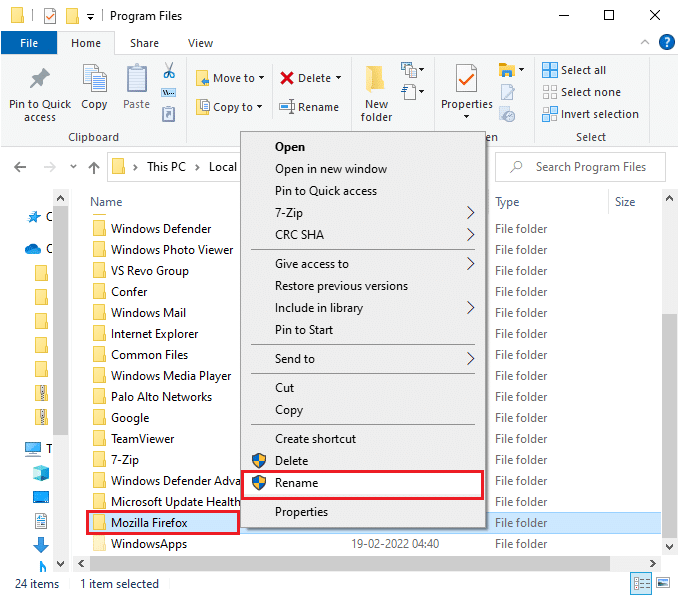Click the Select all icon
Screen dimensions: 680x596
549,70
